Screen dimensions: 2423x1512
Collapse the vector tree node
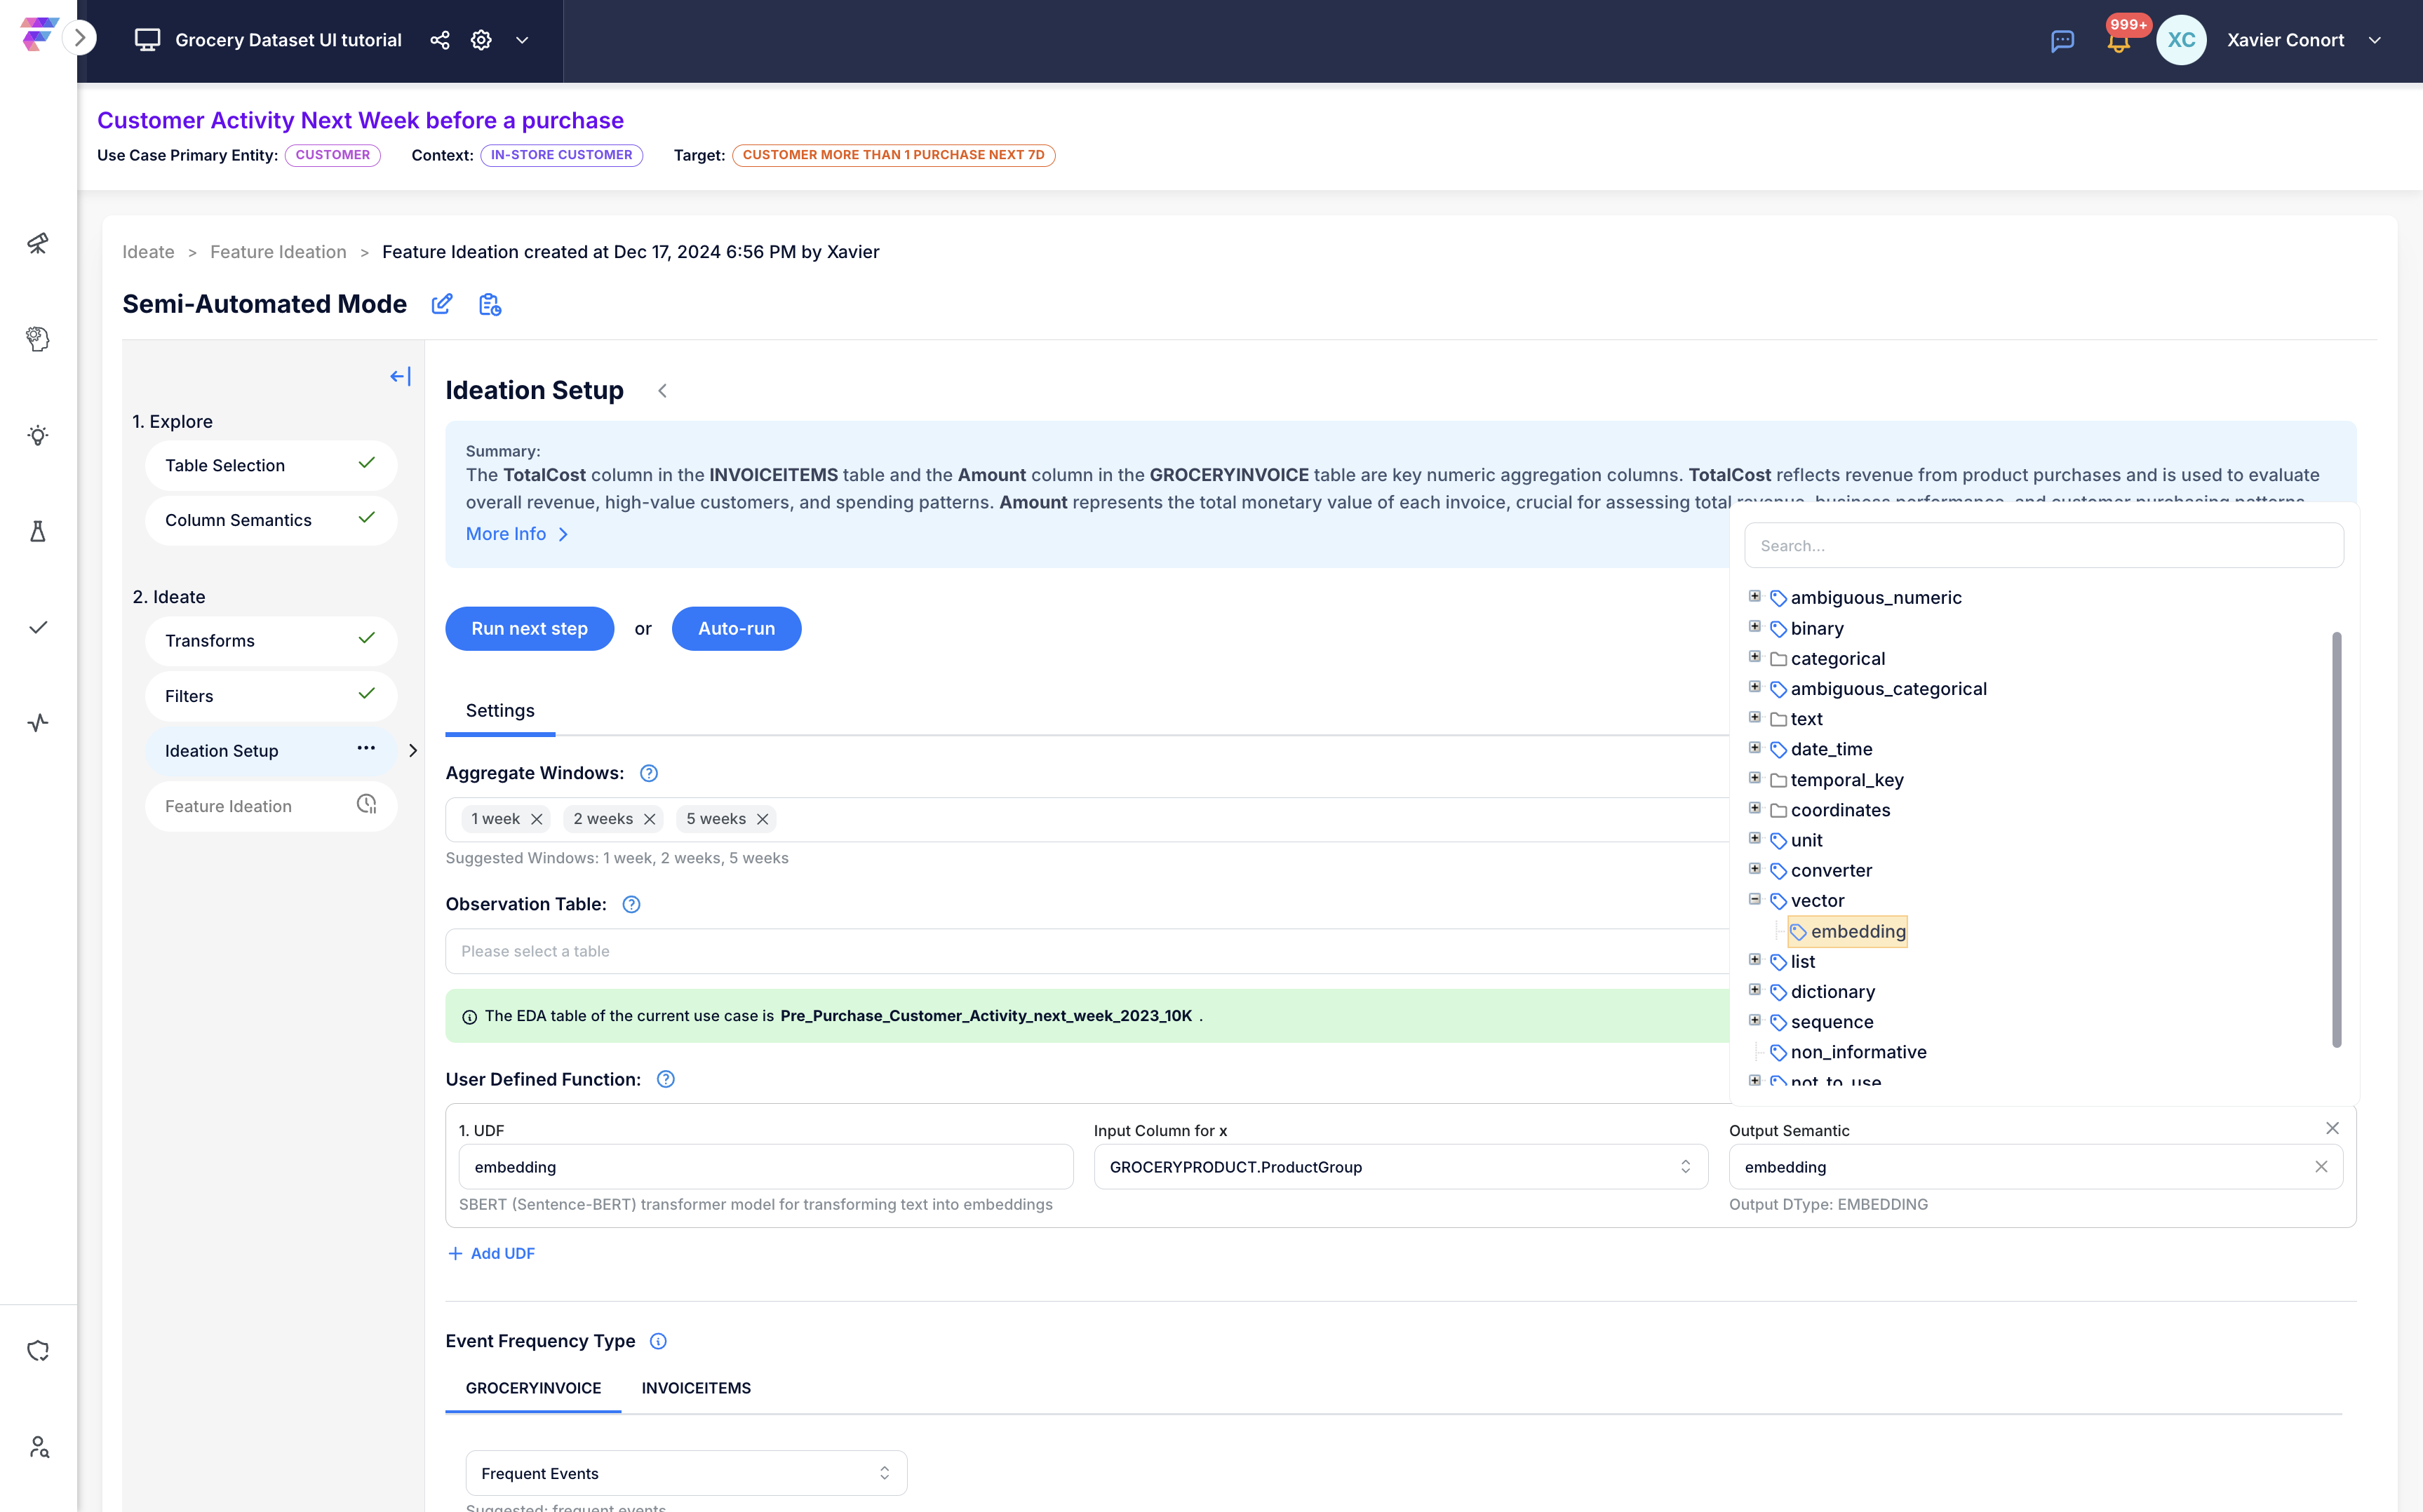pos(1755,899)
